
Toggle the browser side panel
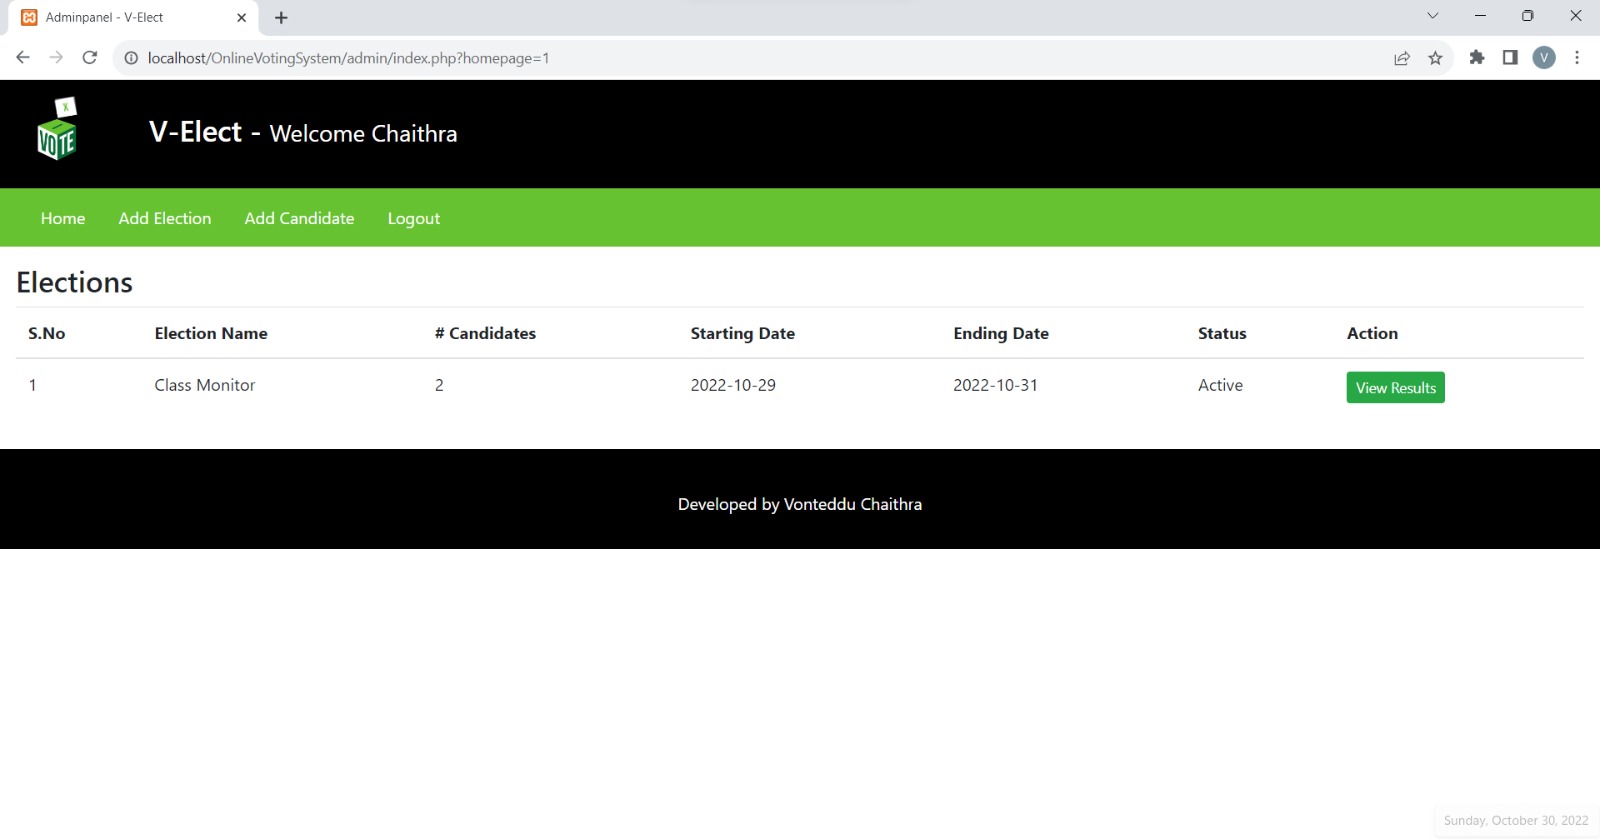tap(1510, 58)
